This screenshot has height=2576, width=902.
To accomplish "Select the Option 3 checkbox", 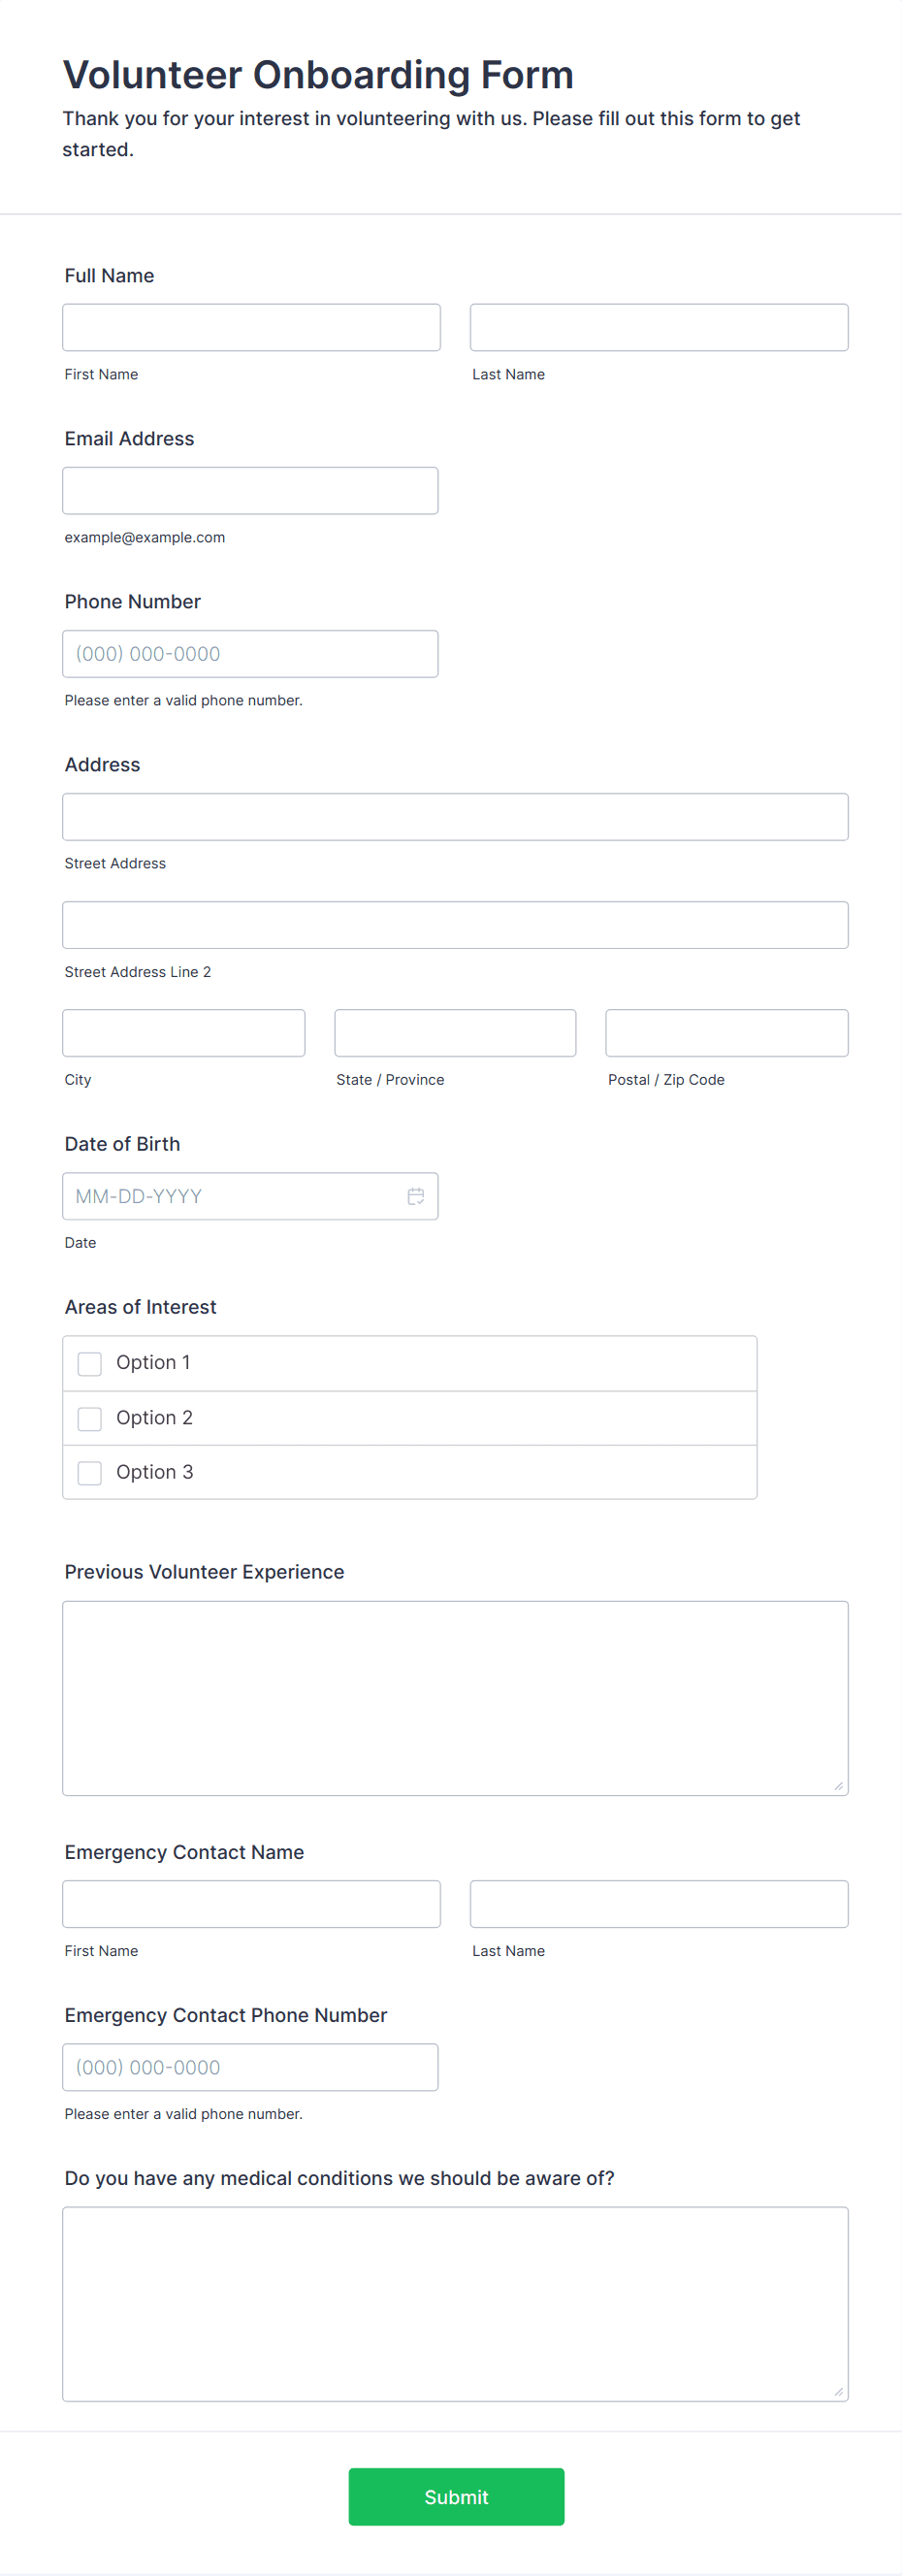I will 90,1473.
